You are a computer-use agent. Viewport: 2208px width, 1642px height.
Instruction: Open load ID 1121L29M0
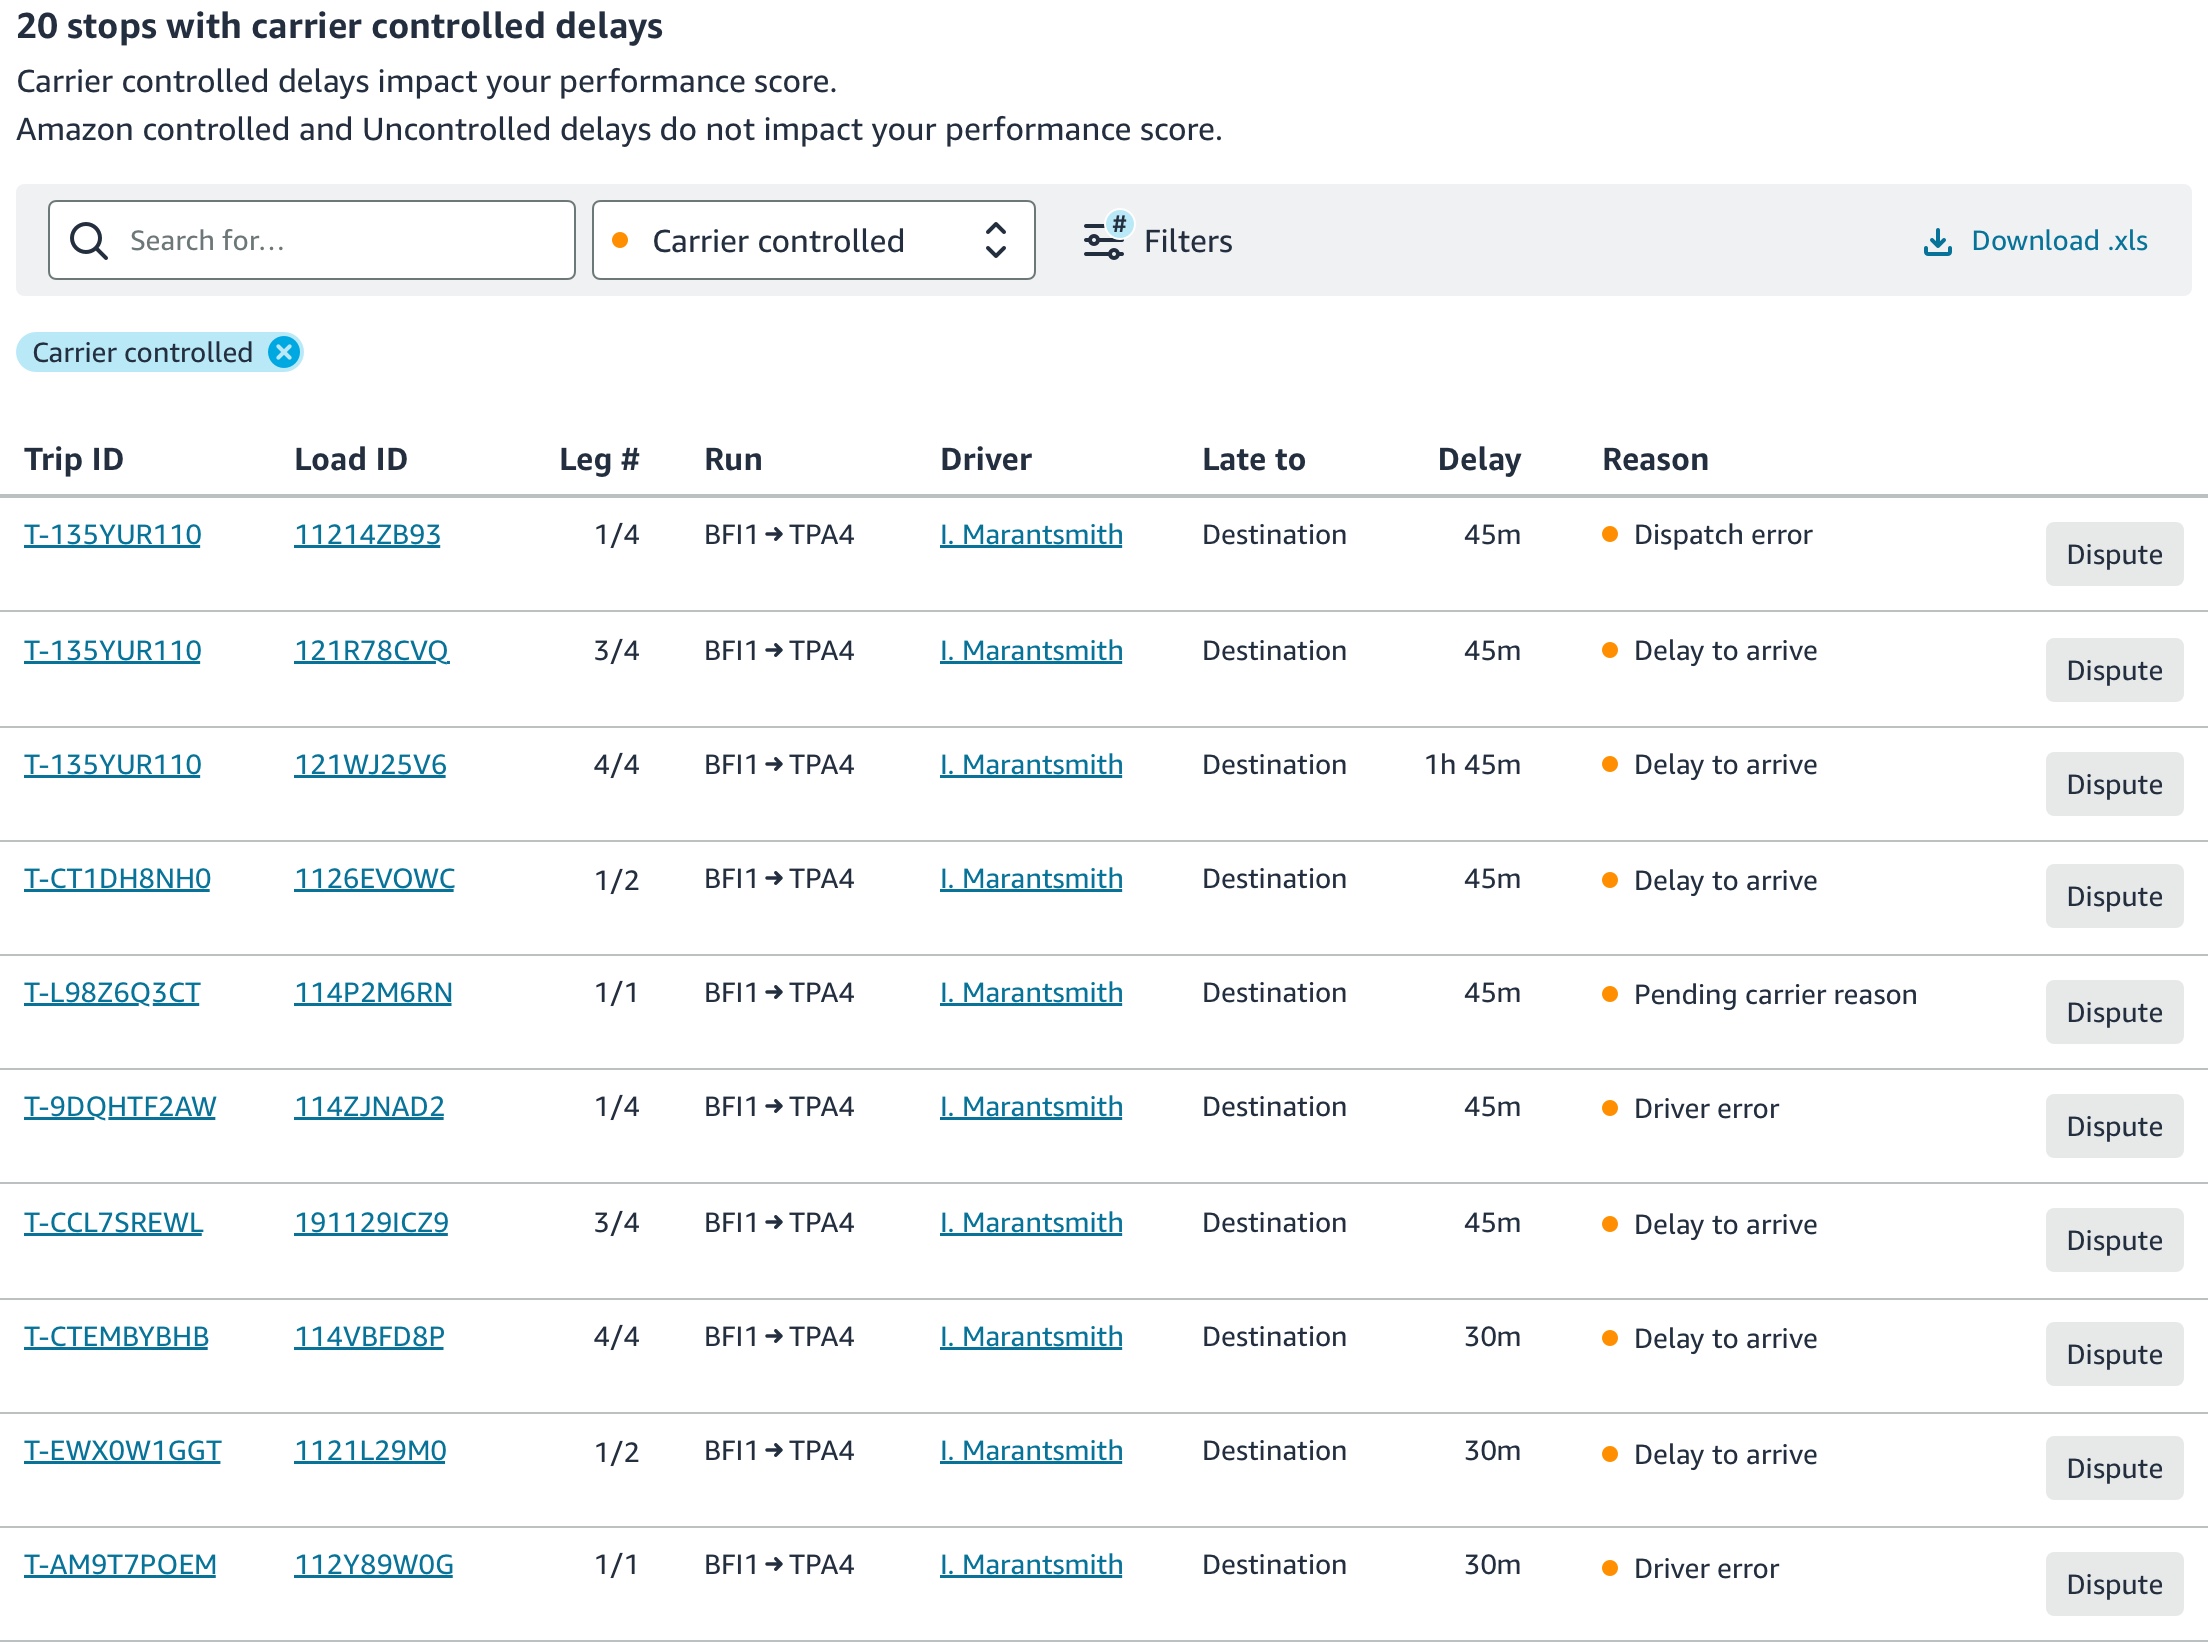[369, 1450]
